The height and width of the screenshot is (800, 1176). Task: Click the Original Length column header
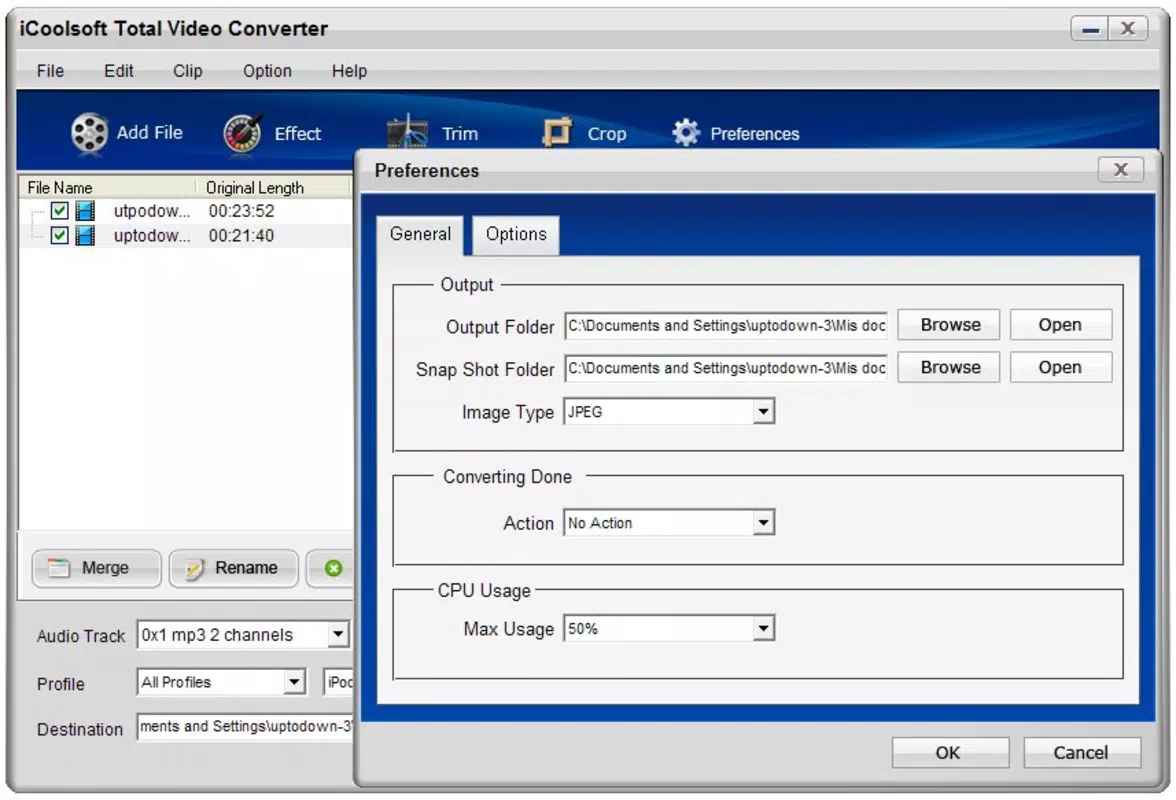tap(274, 187)
